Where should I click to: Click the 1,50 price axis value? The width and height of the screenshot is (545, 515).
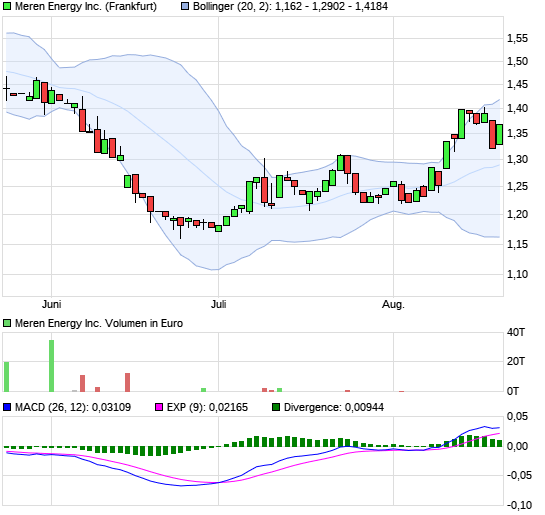coord(517,62)
